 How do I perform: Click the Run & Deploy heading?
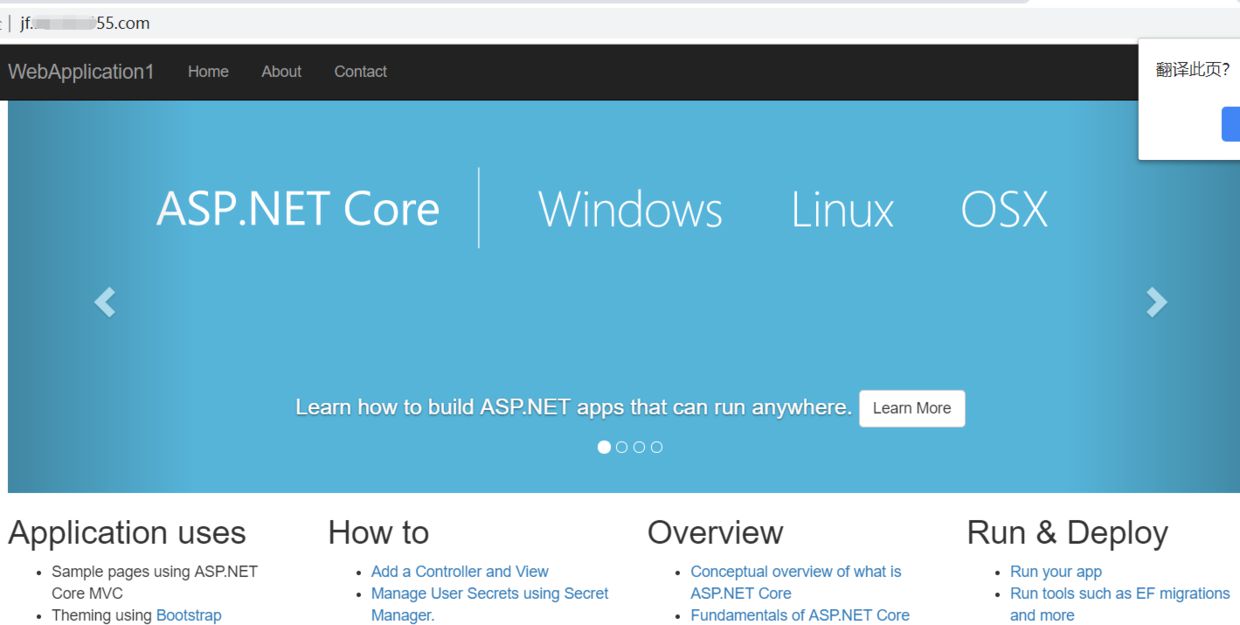[x=1067, y=533]
